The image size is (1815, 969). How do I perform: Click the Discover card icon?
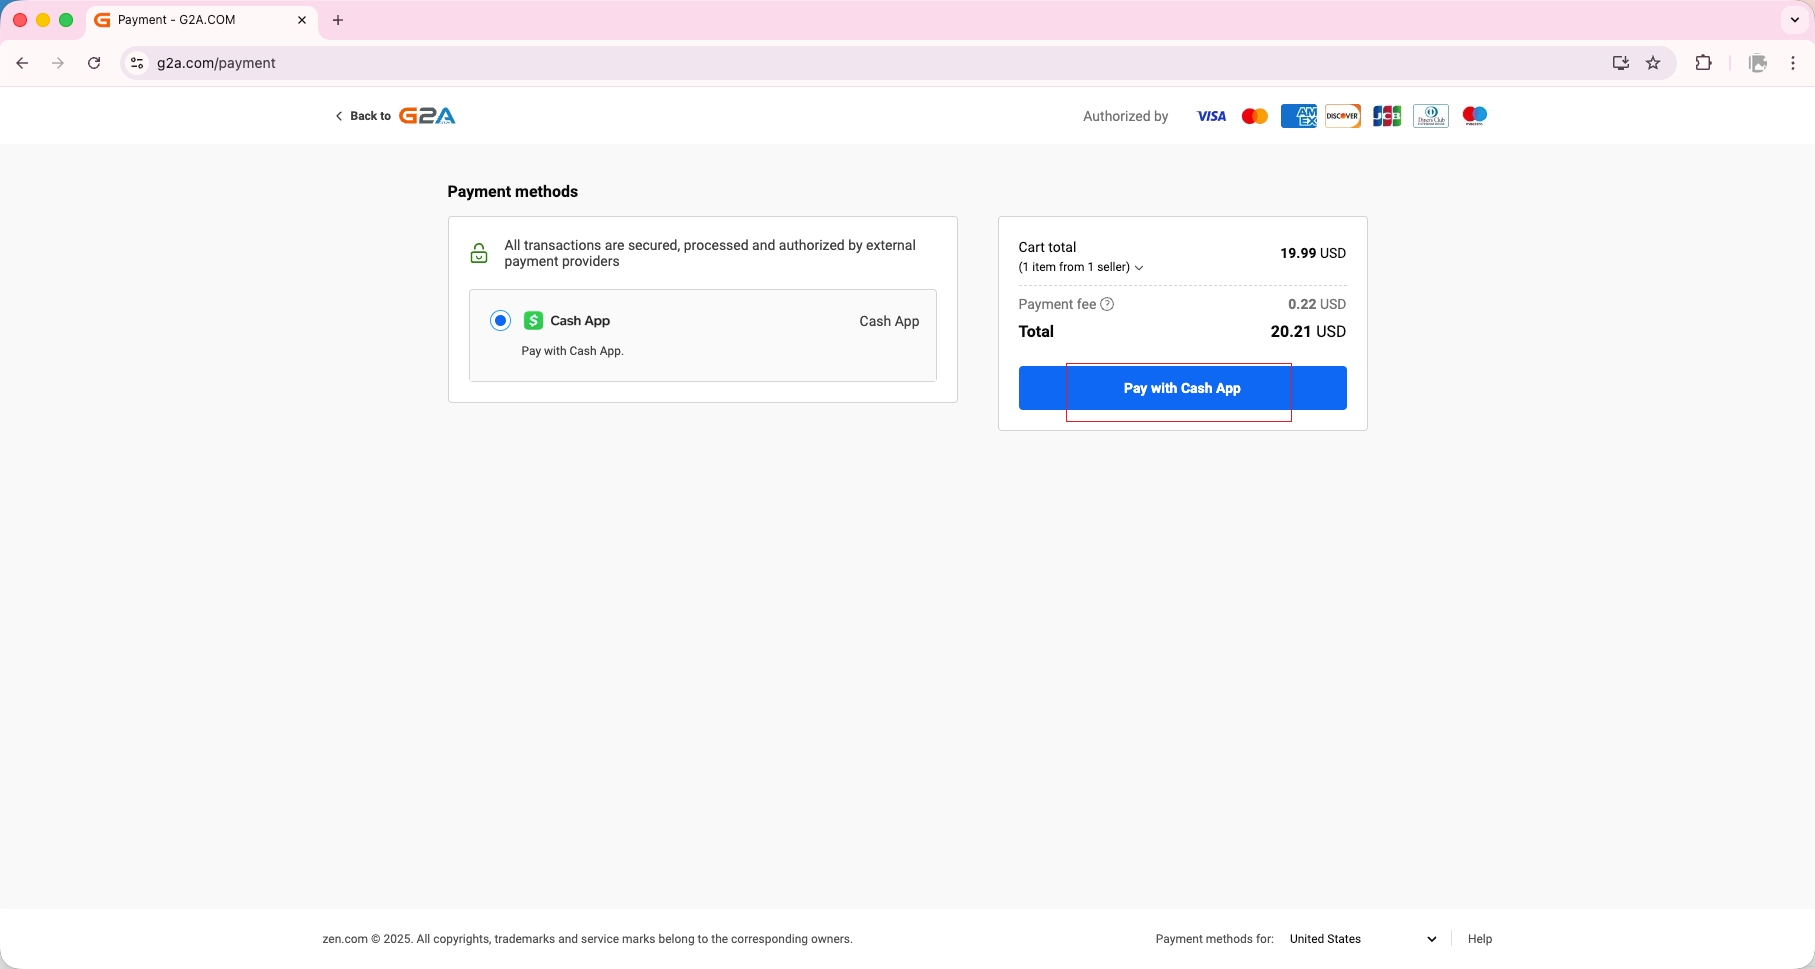tap(1343, 116)
